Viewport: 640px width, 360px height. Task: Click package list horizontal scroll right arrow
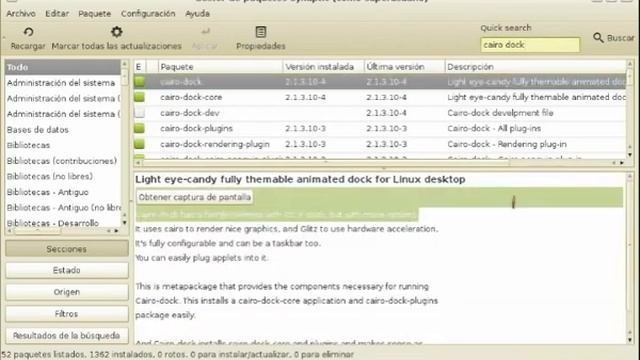[622, 163]
